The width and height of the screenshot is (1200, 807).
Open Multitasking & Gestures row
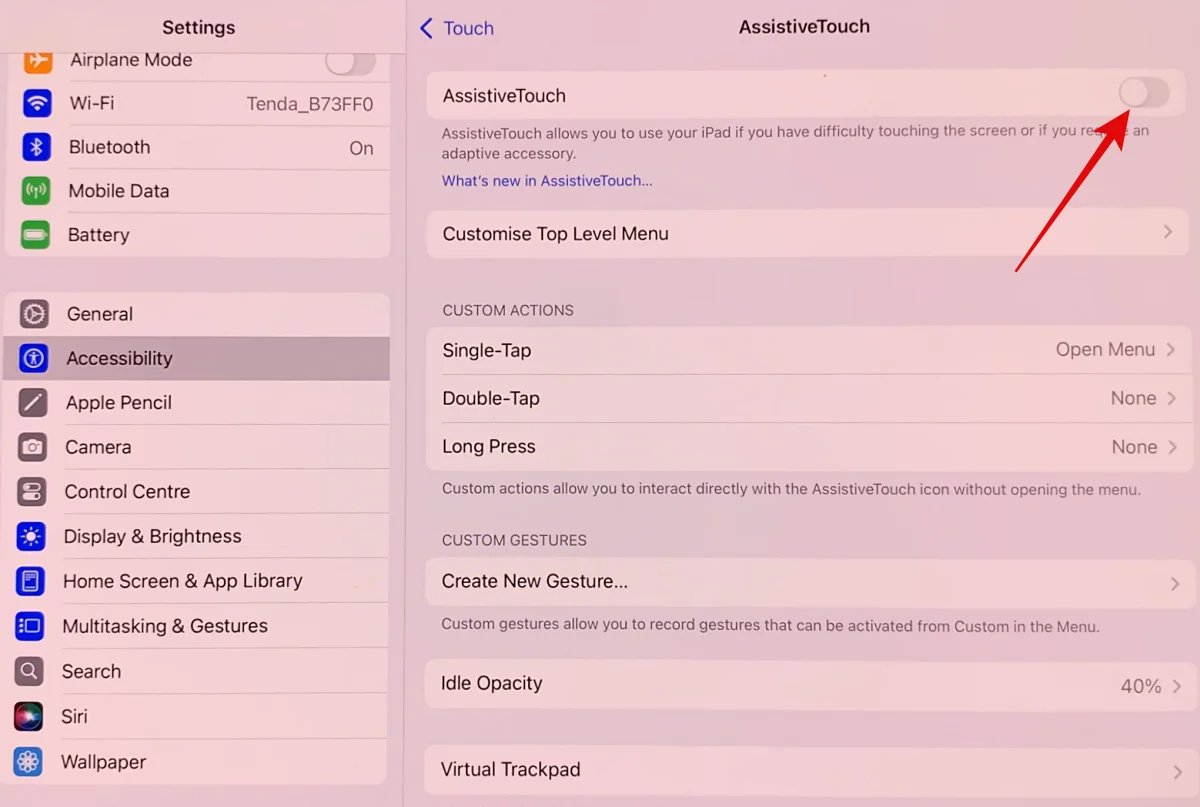coord(196,626)
